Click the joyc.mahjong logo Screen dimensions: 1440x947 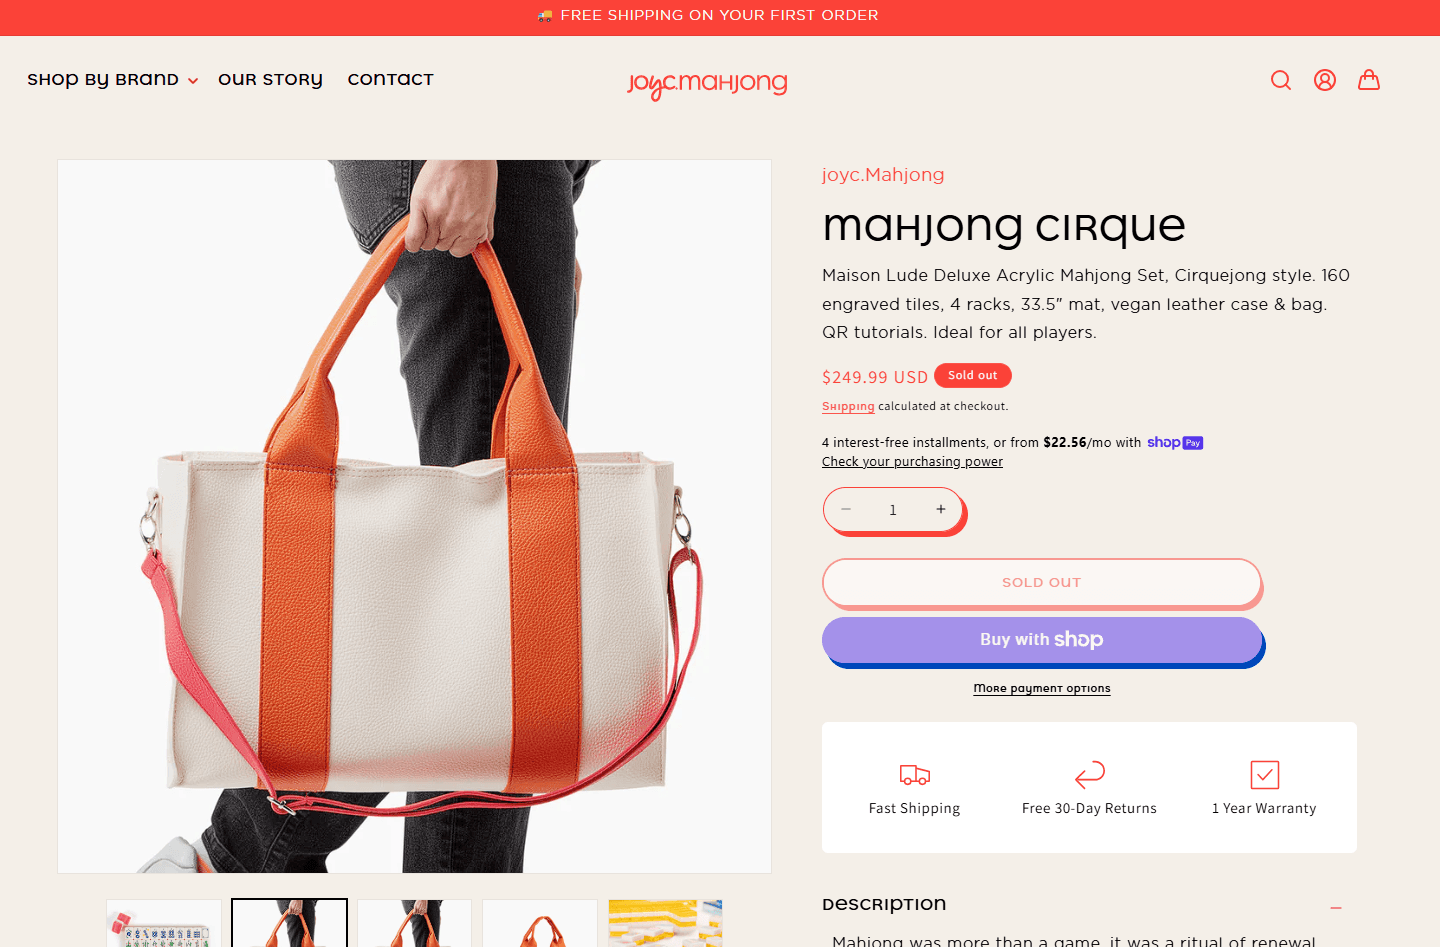[707, 84]
